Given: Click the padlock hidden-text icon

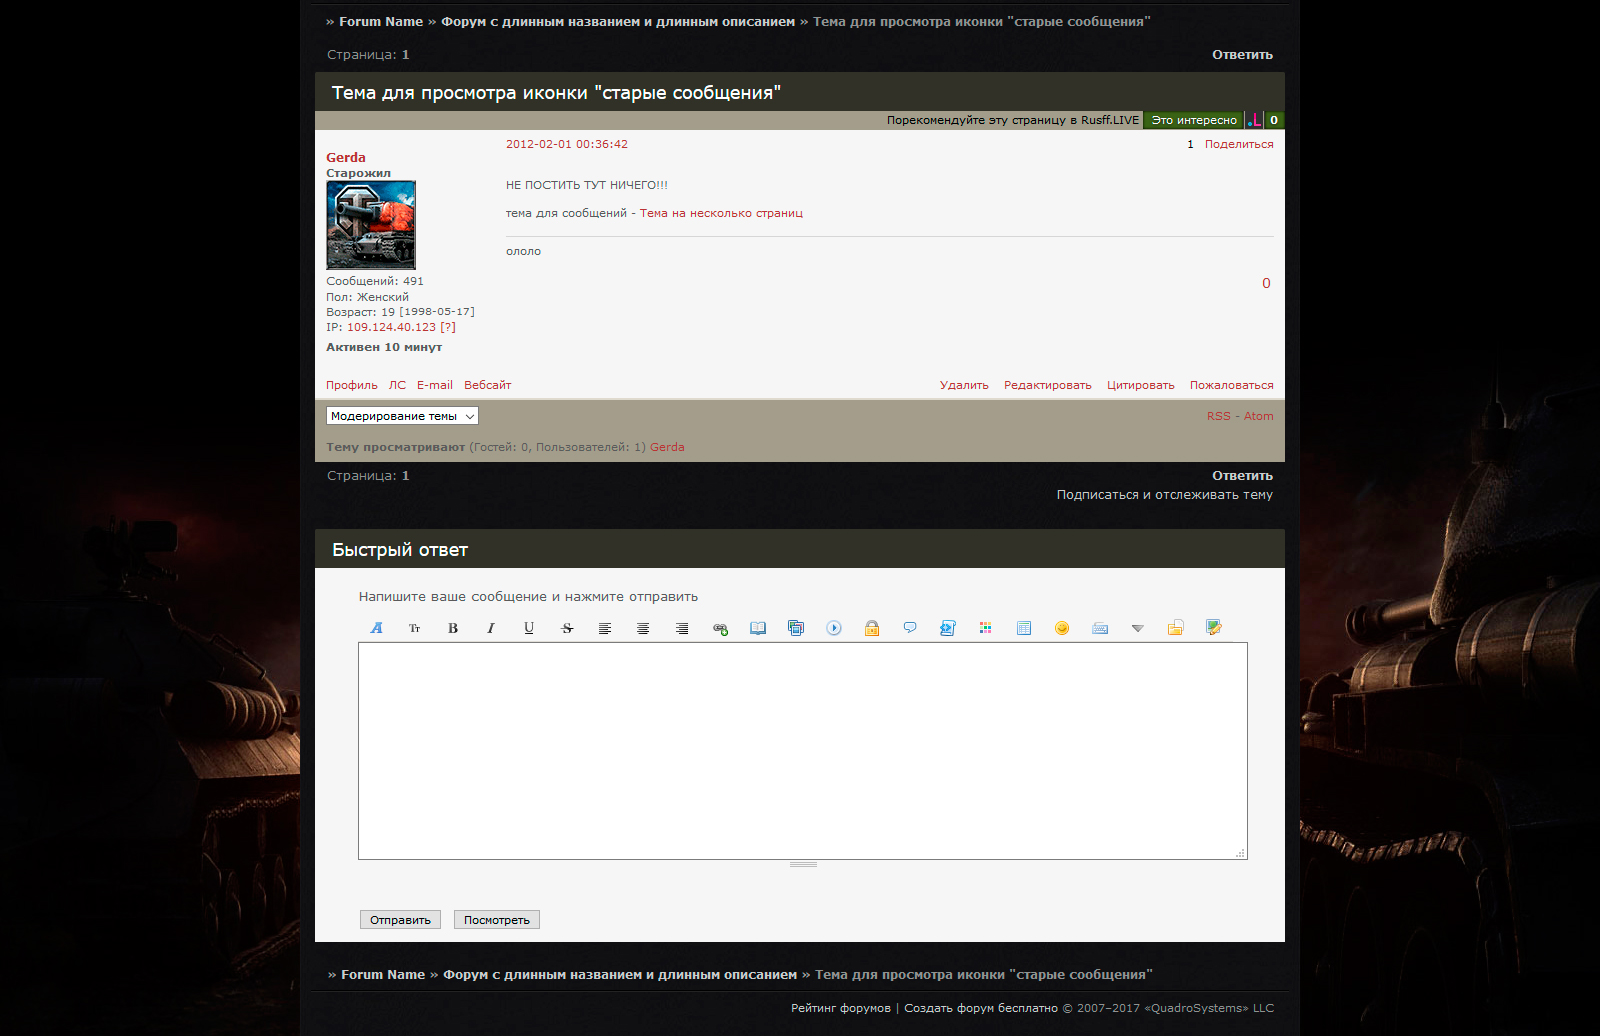Looking at the screenshot, I should [872, 628].
